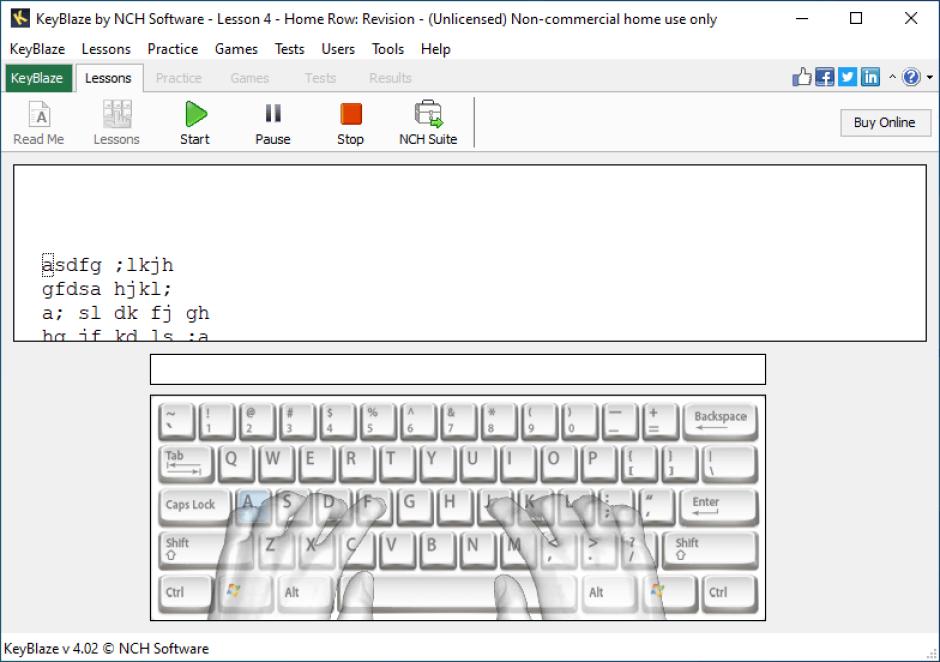Click the lesson line "a; sl dk fj gh"
Screen dimensions: 940x662
(x=126, y=313)
